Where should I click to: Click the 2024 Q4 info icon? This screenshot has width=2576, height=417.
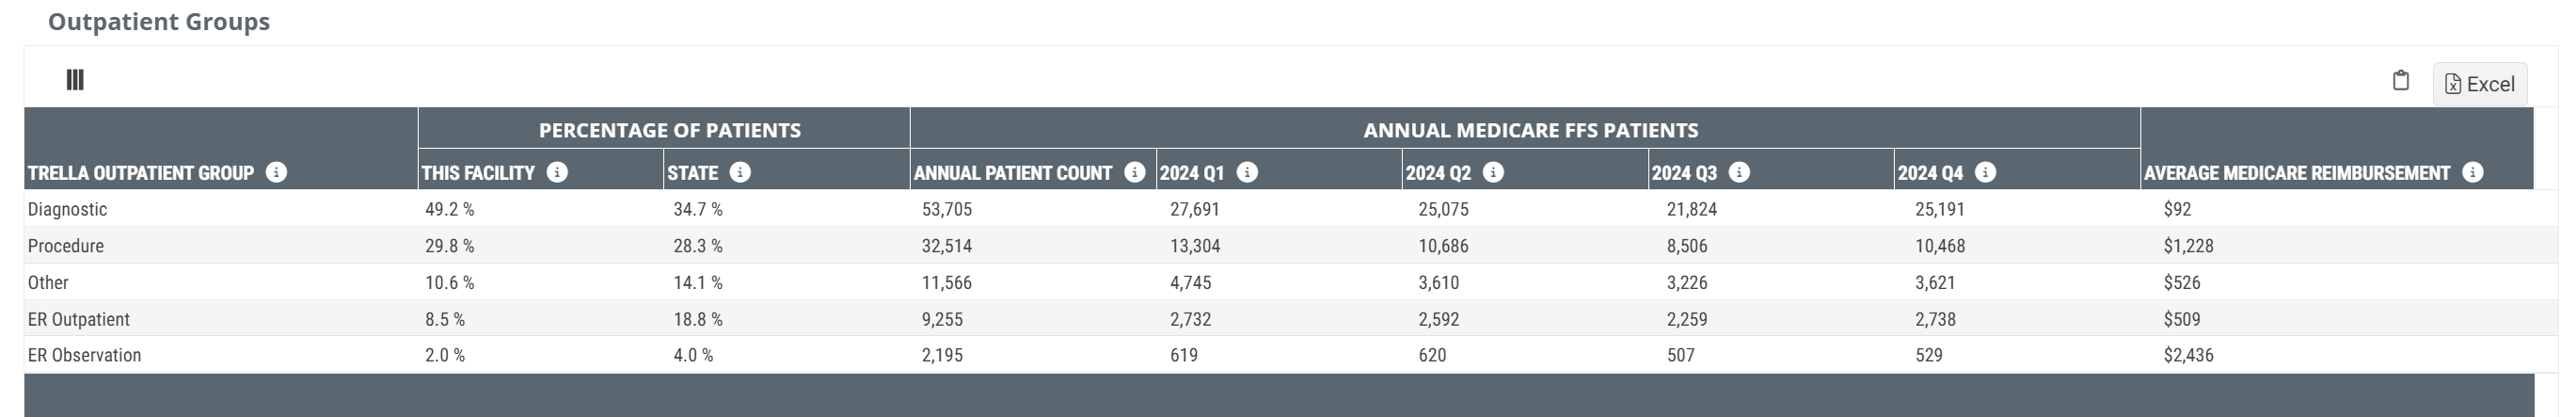pyautogui.click(x=1986, y=173)
